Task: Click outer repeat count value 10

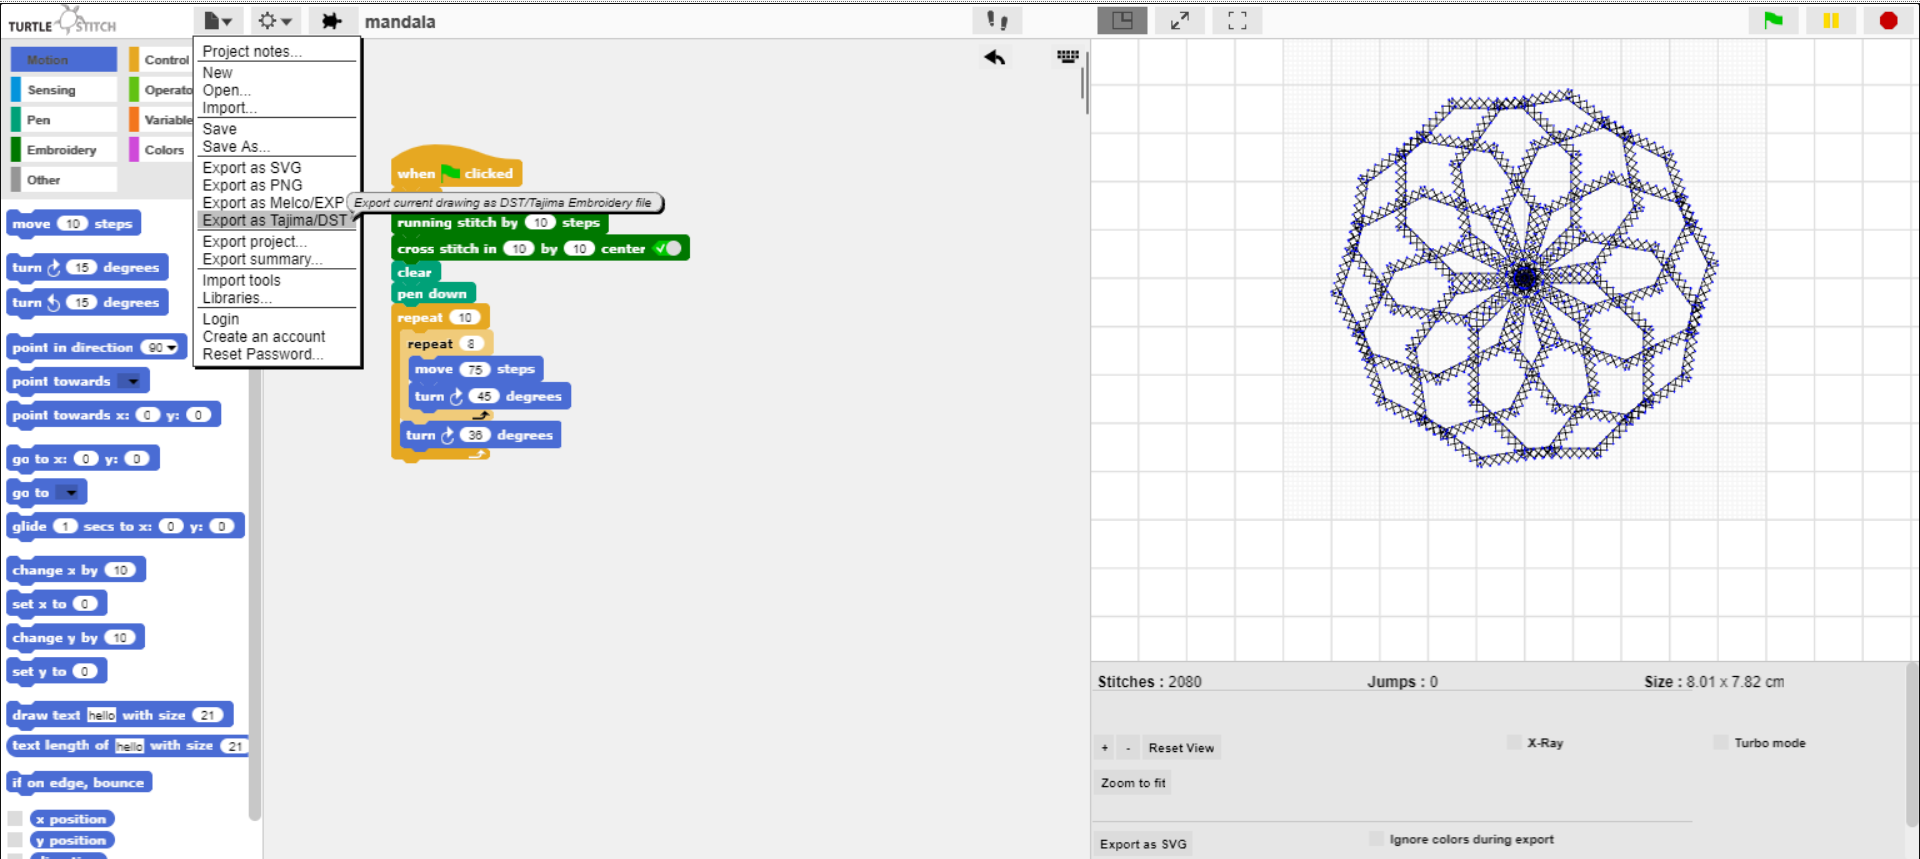Action: point(464,317)
